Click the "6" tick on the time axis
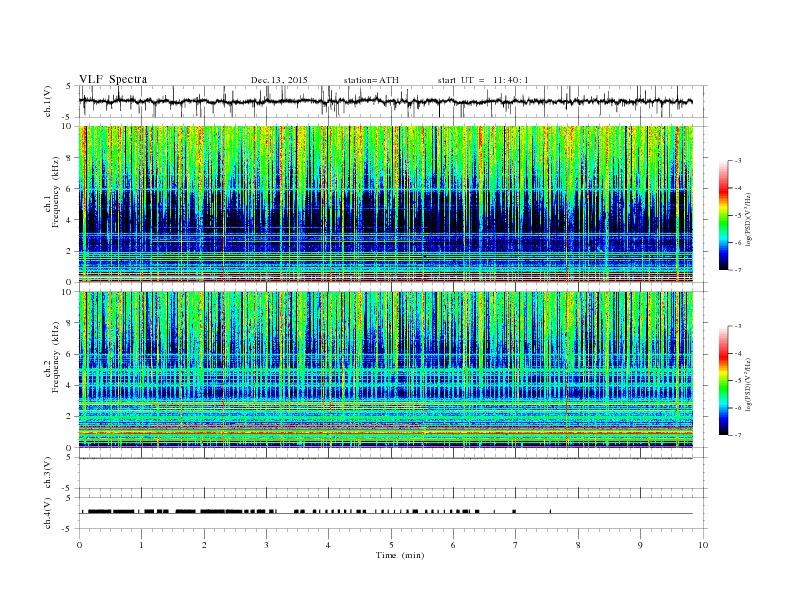This screenshot has height=612, width=792. click(453, 545)
